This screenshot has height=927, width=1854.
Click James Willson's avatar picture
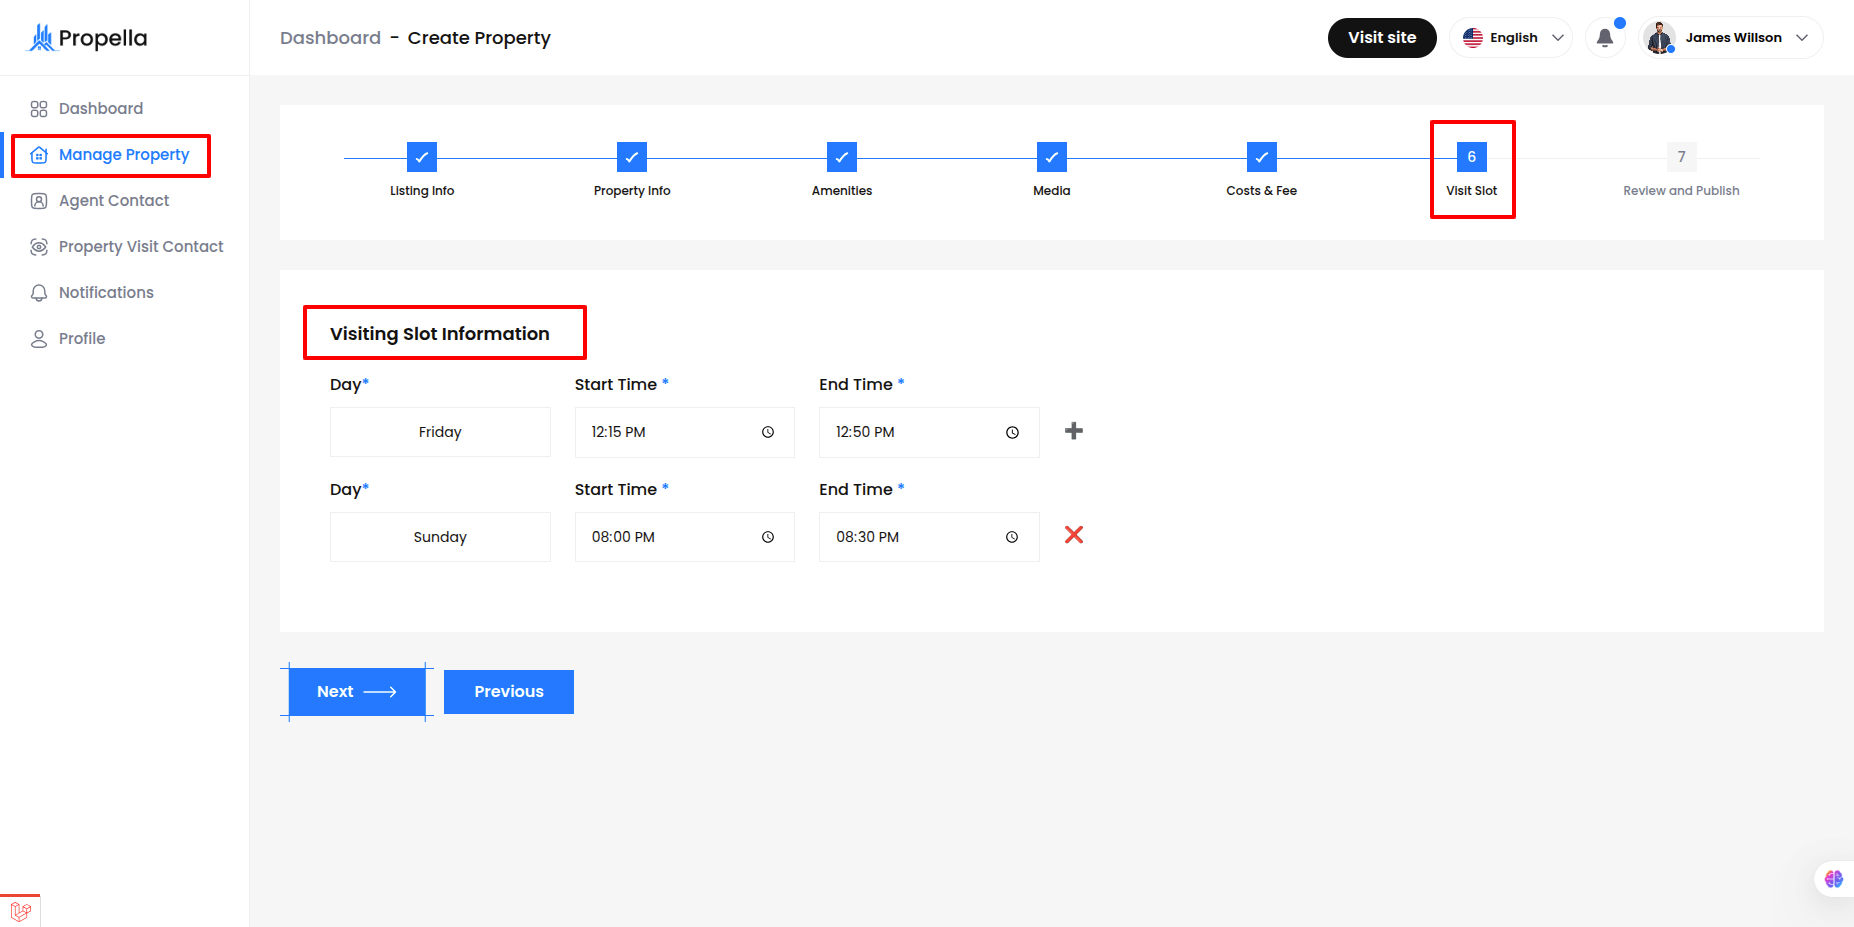(x=1660, y=38)
